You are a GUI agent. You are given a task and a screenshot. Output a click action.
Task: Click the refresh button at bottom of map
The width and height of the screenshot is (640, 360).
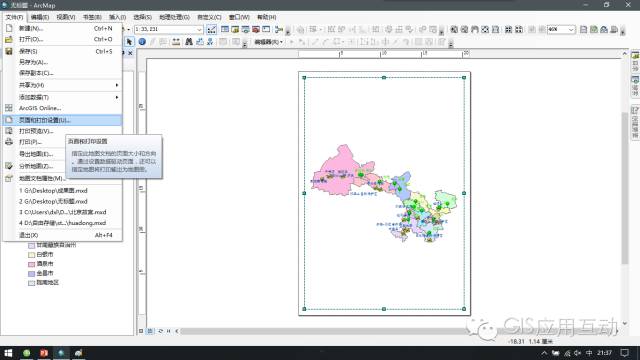click(160, 331)
